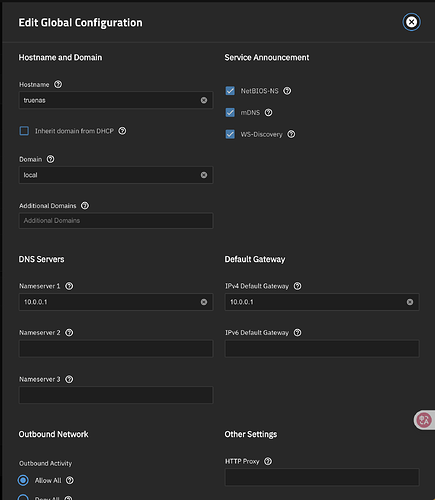
Task: Select the Allow All outbound activity option
Action: point(23,480)
